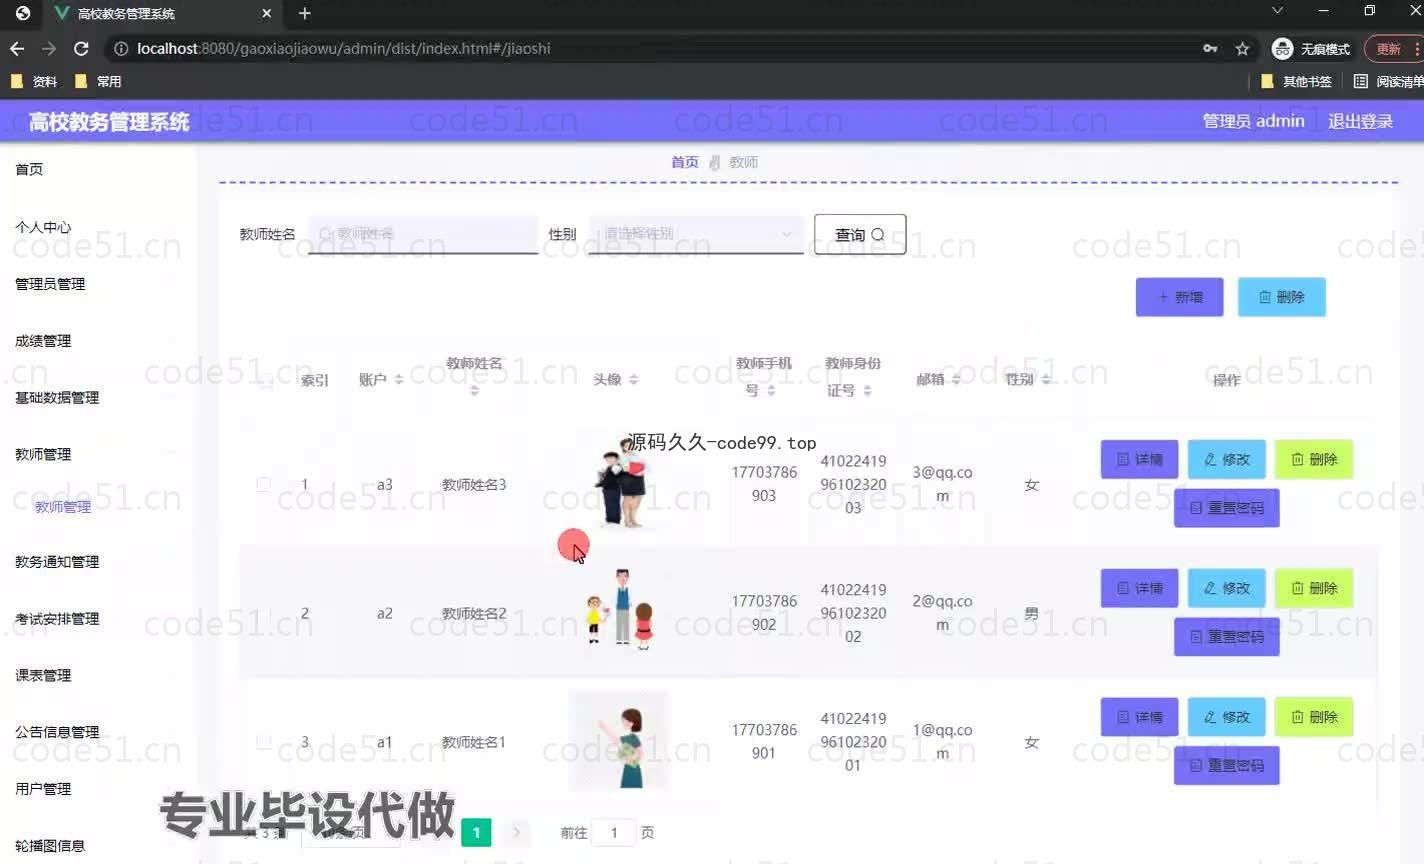Open the 资料 bookmark folder
1424x864 pixels.
click(34, 81)
